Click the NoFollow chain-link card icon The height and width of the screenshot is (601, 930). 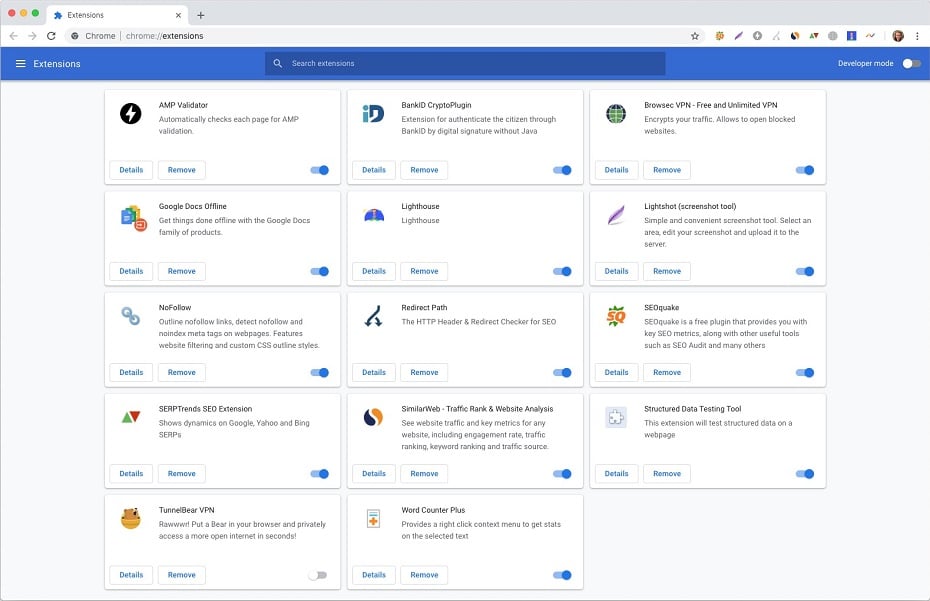click(x=130, y=316)
